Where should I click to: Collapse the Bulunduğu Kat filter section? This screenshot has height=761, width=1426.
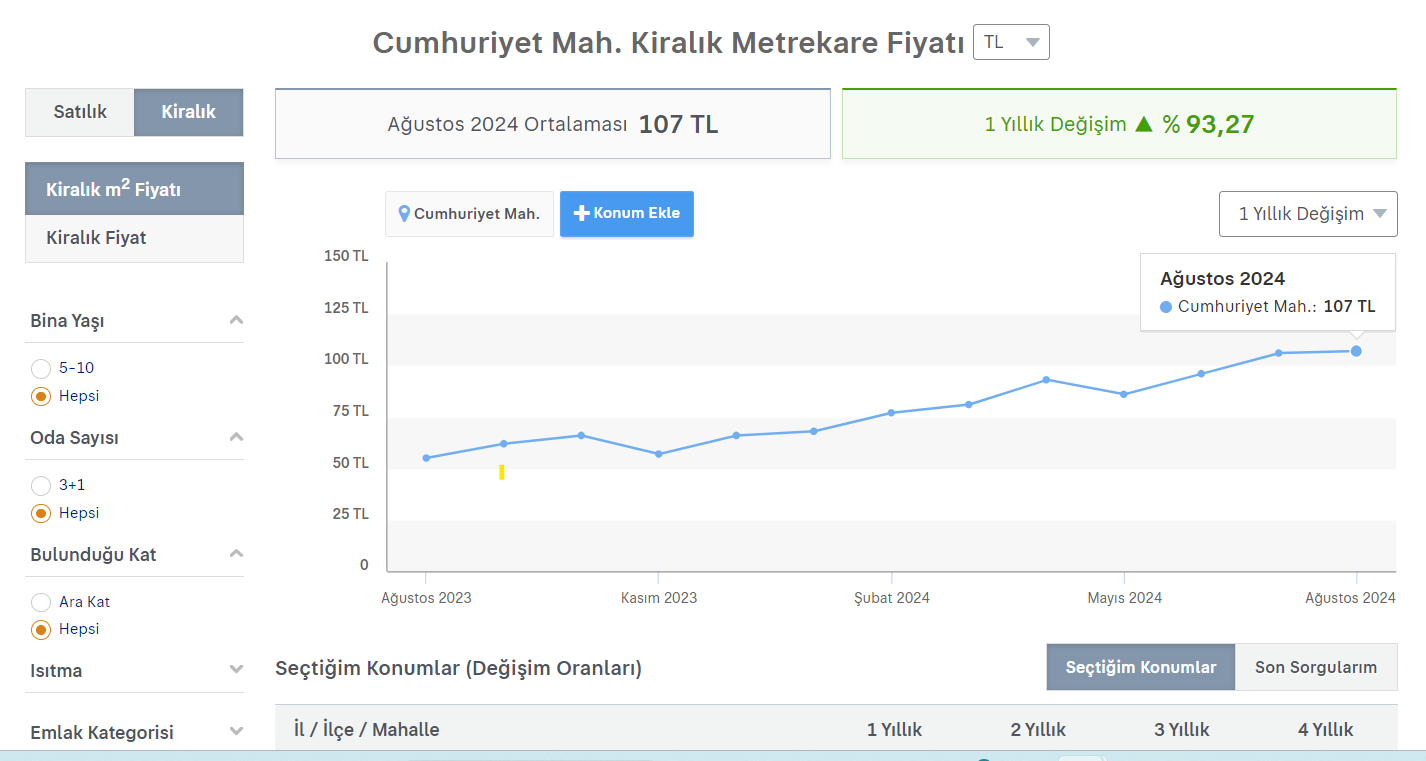click(236, 554)
